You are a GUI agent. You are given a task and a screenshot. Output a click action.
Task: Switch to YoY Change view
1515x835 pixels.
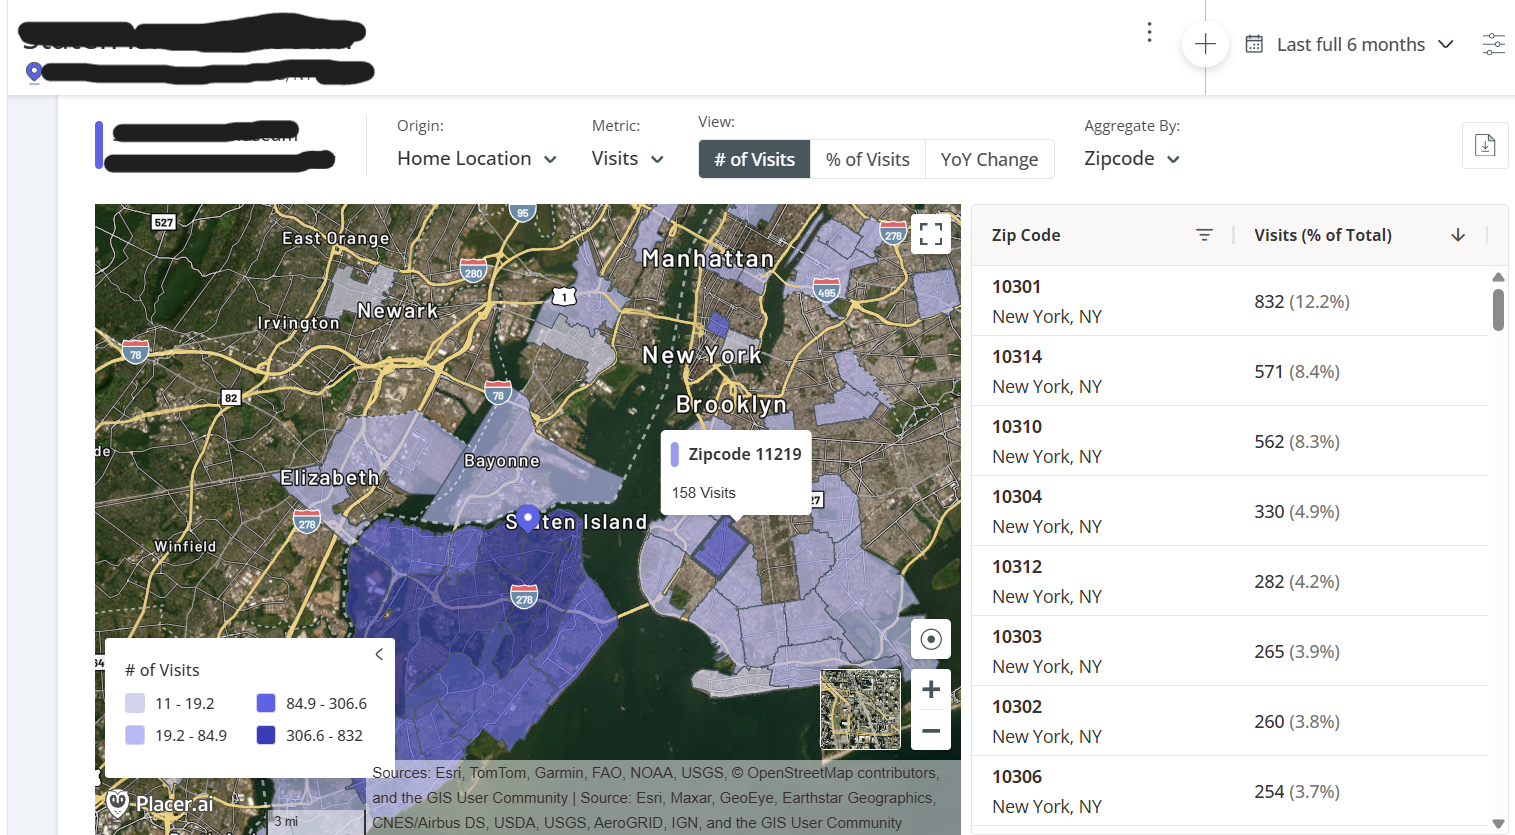(x=989, y=159)
